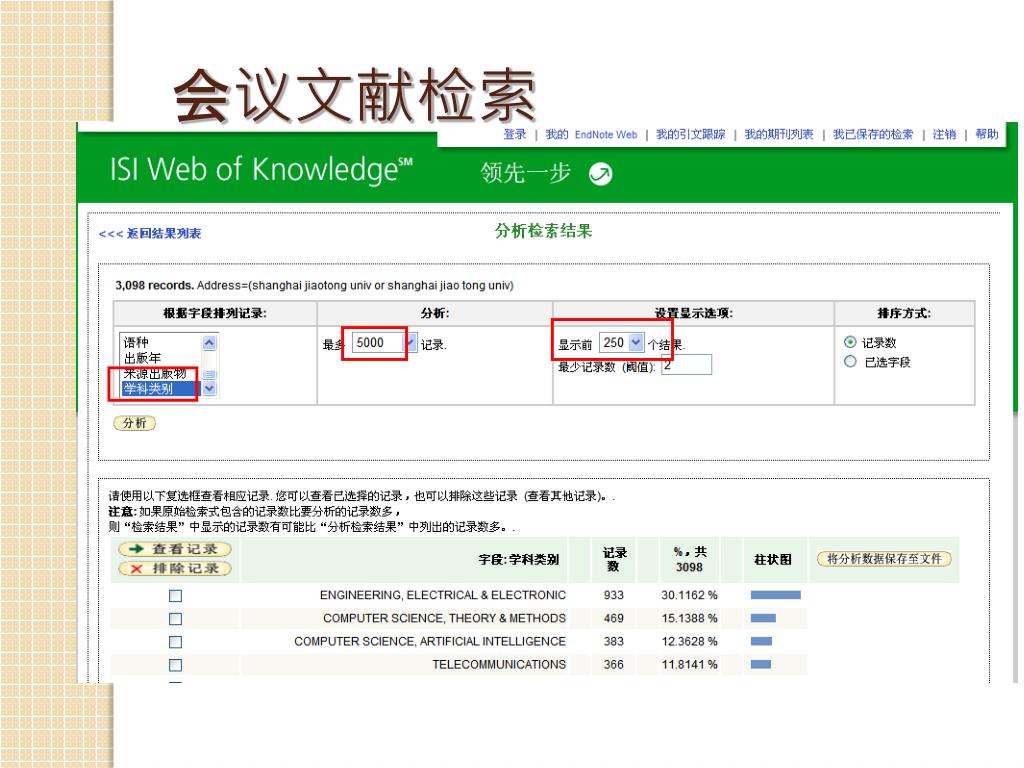Click the percentage 11.8141 %
Screen dimensions: 1024x768
[x=689, y=664]
